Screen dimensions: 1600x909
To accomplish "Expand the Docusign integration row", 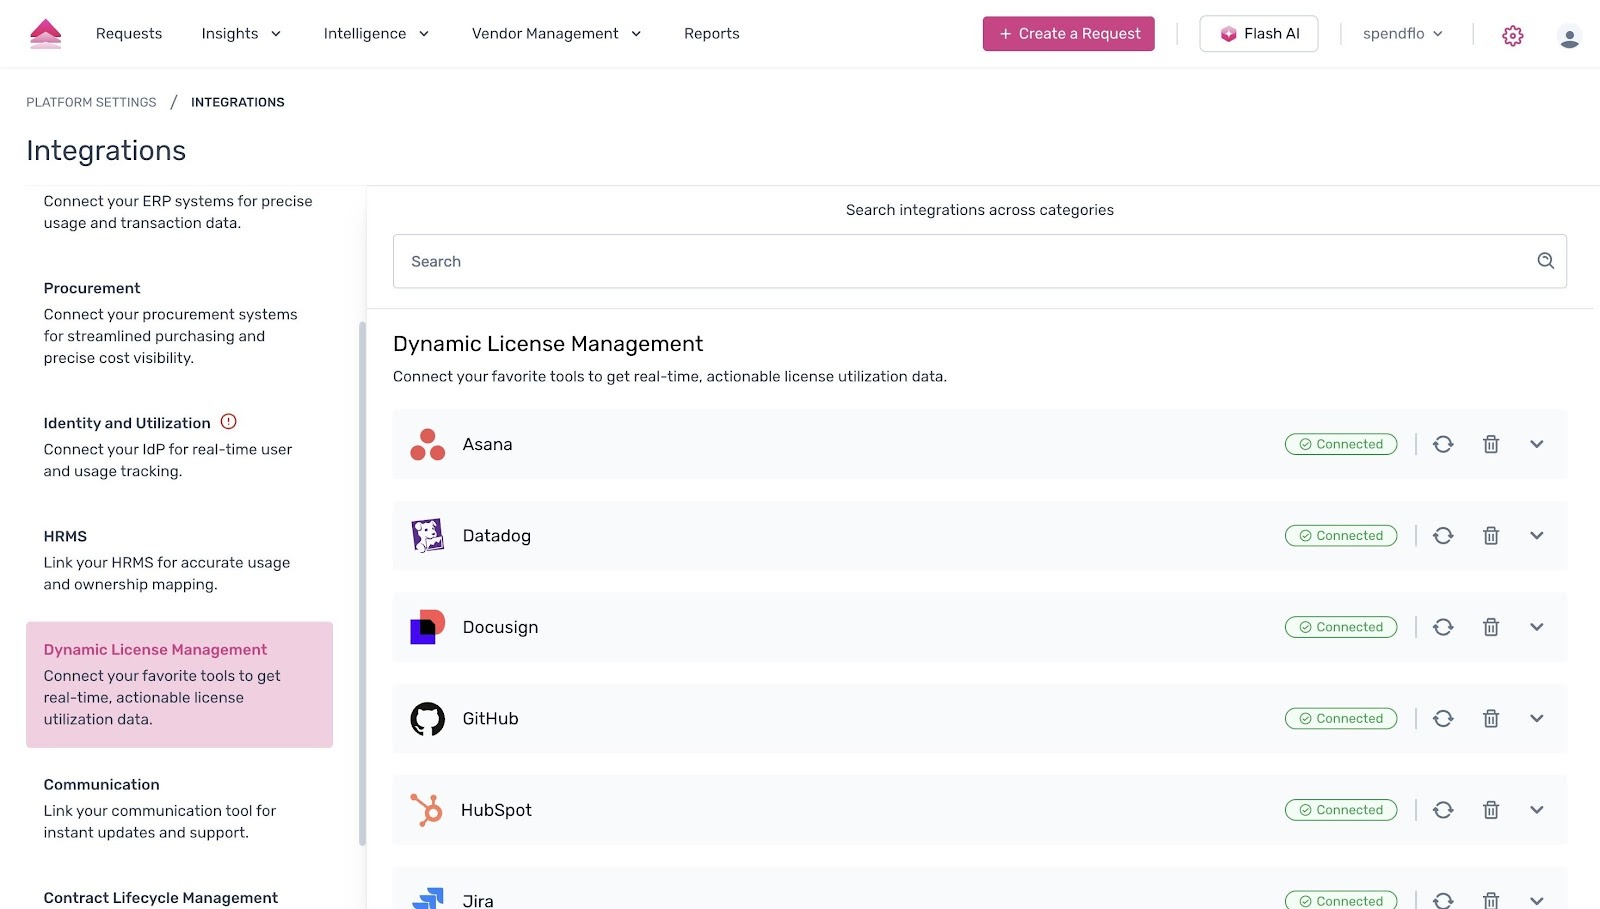I will pyautogui.click(x=1536, y=627).
